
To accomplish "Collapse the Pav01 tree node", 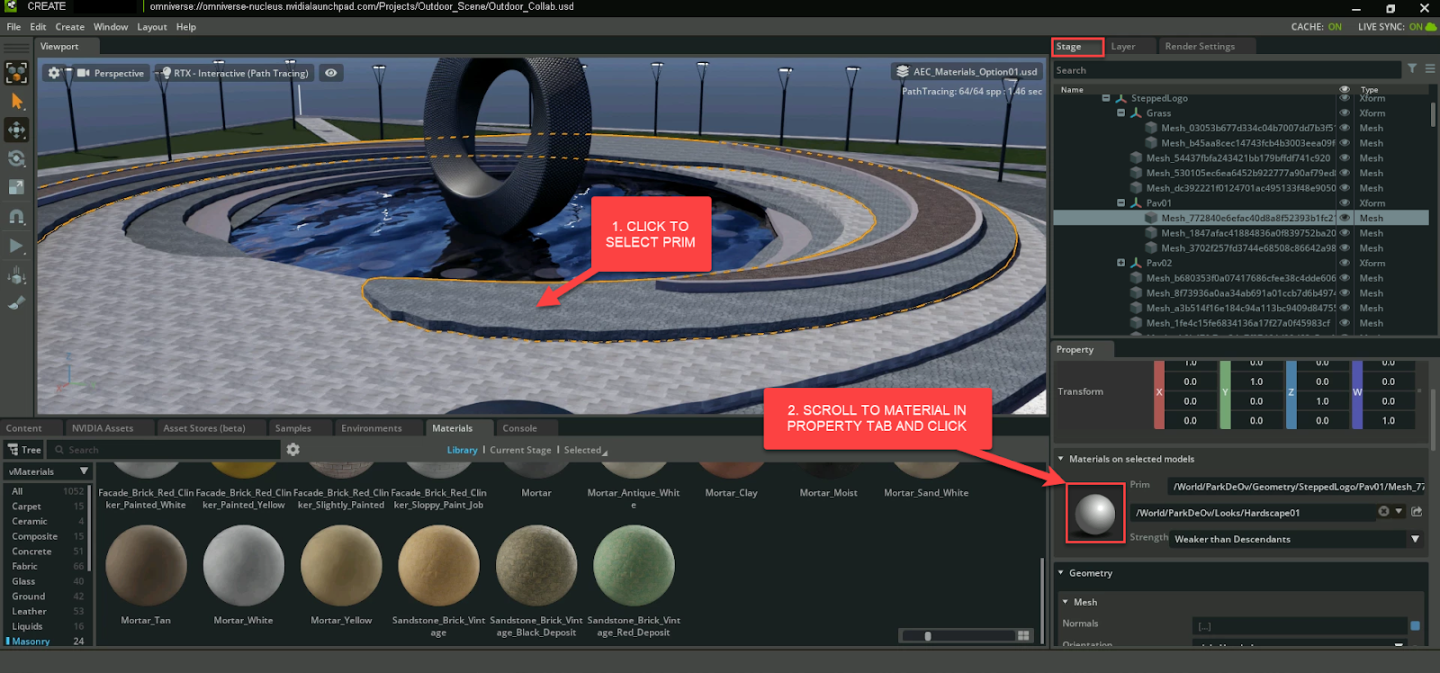I will tap(1122, 203).
